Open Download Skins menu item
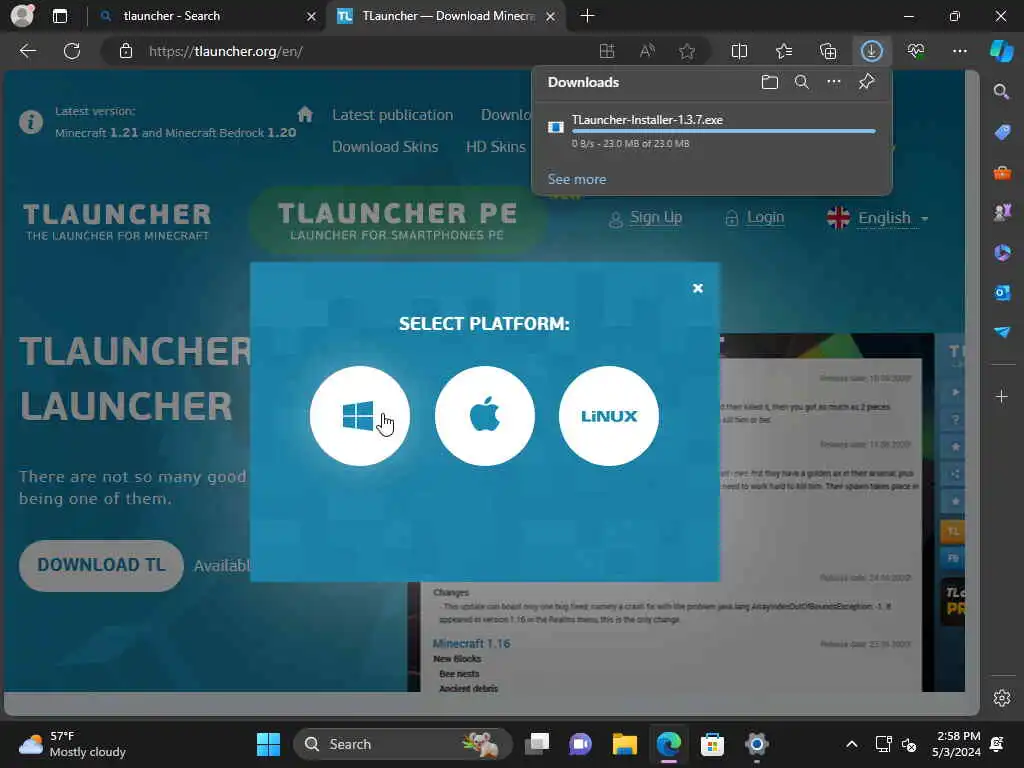This screenshot has width=1024, height=768. [x=385, y=147]
